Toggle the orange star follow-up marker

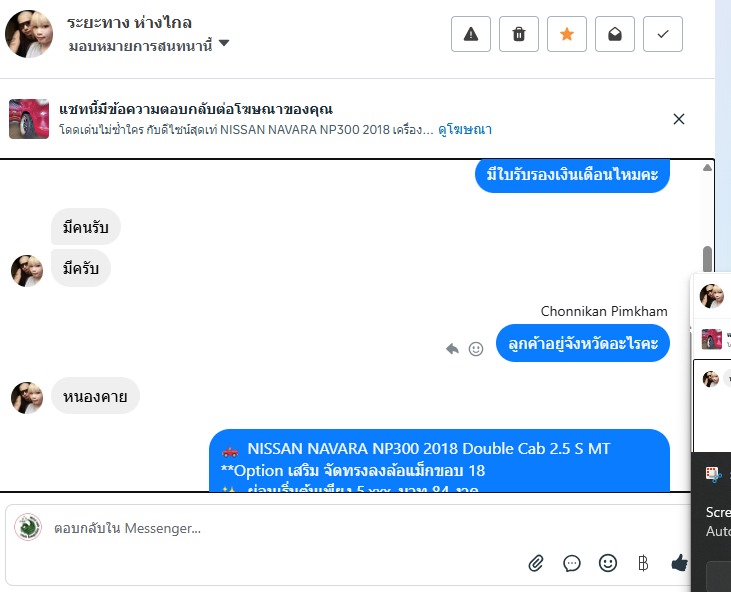[x=566, y=34]
